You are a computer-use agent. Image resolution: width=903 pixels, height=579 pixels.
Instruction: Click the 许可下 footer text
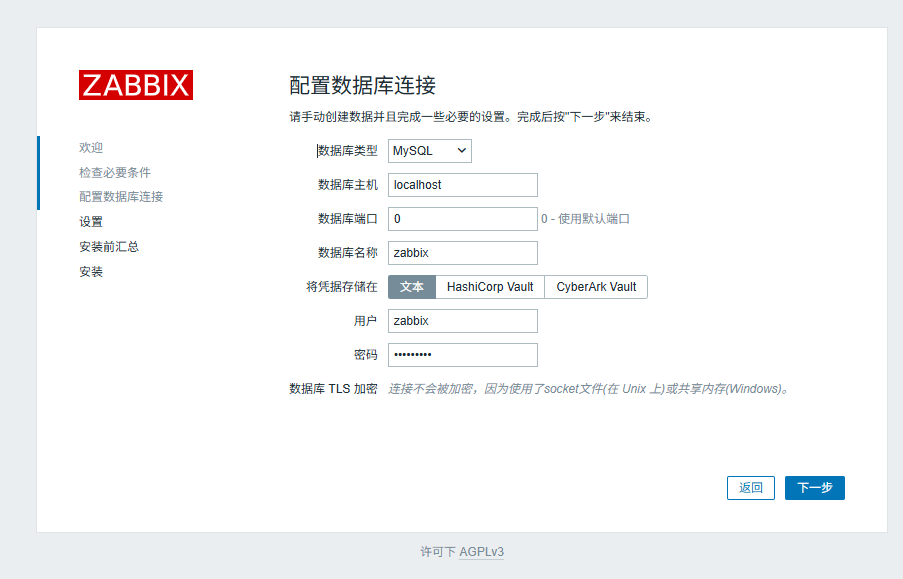pyautogui.click(x=438, y=552)
